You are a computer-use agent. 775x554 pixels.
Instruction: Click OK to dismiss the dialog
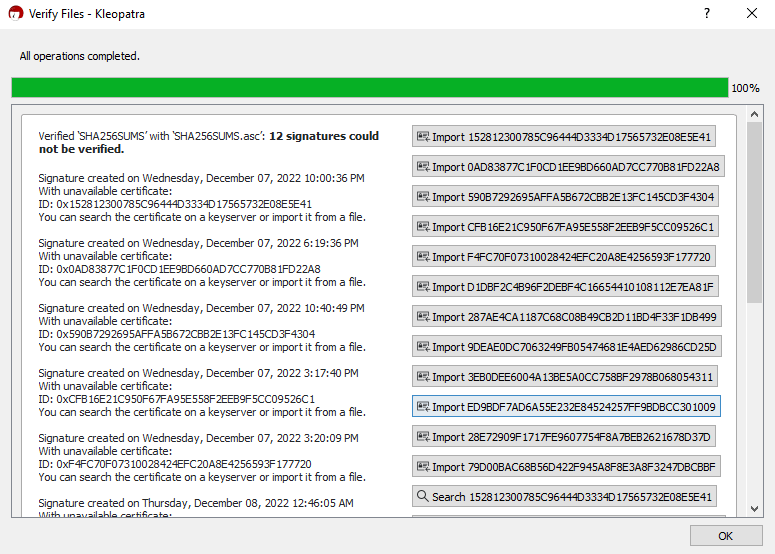[726, 536]
